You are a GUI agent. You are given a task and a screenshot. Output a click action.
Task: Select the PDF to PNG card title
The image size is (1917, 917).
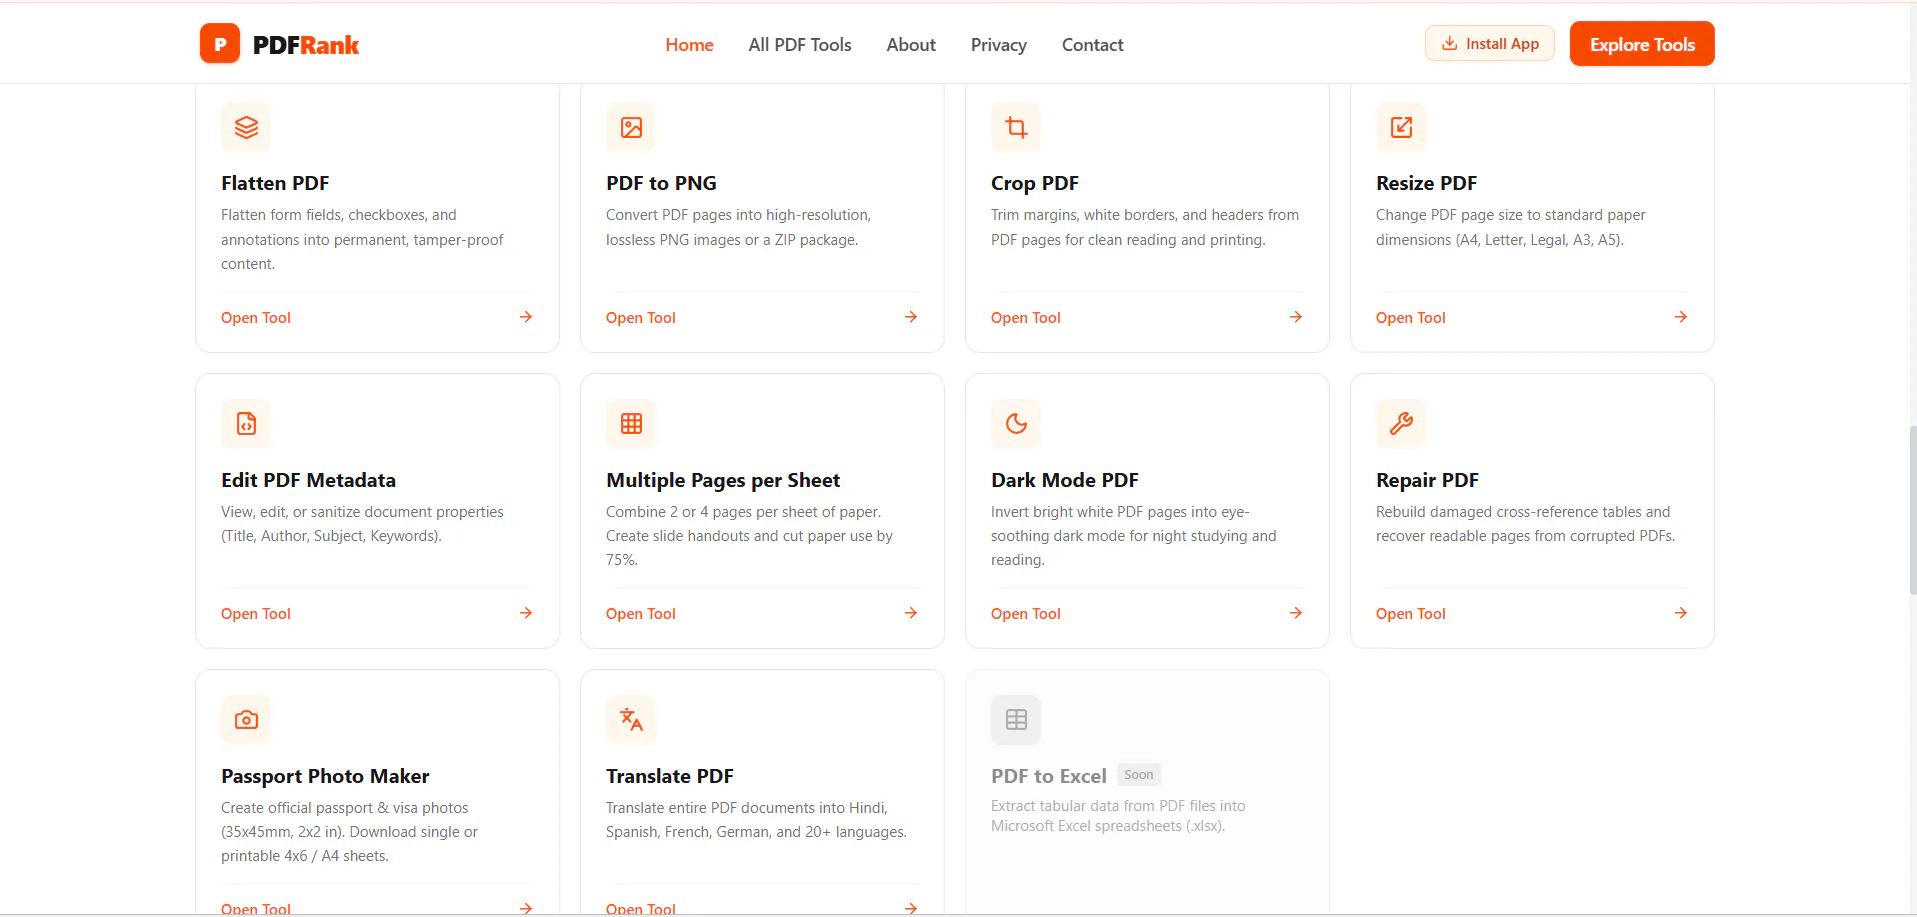661,183
